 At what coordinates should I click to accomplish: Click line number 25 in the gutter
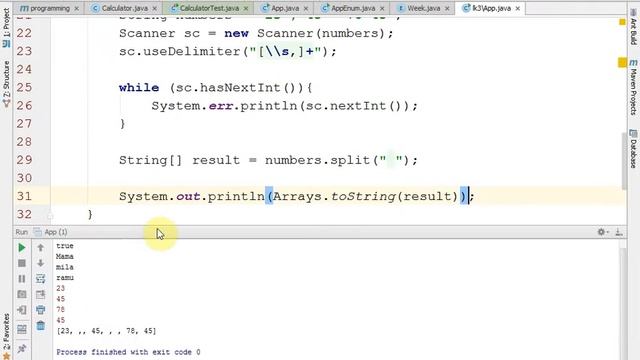(x=24, y=87)
